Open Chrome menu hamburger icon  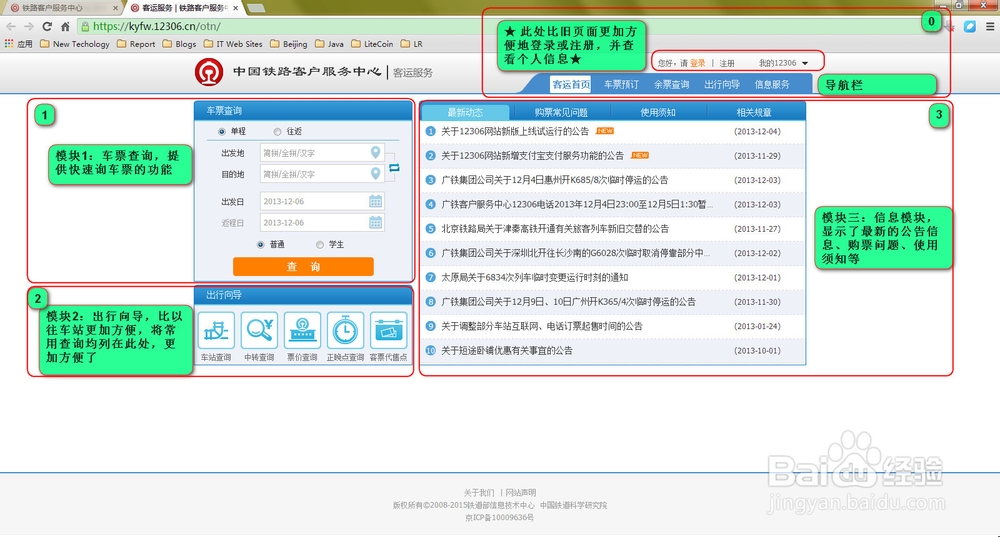(990, 26)
